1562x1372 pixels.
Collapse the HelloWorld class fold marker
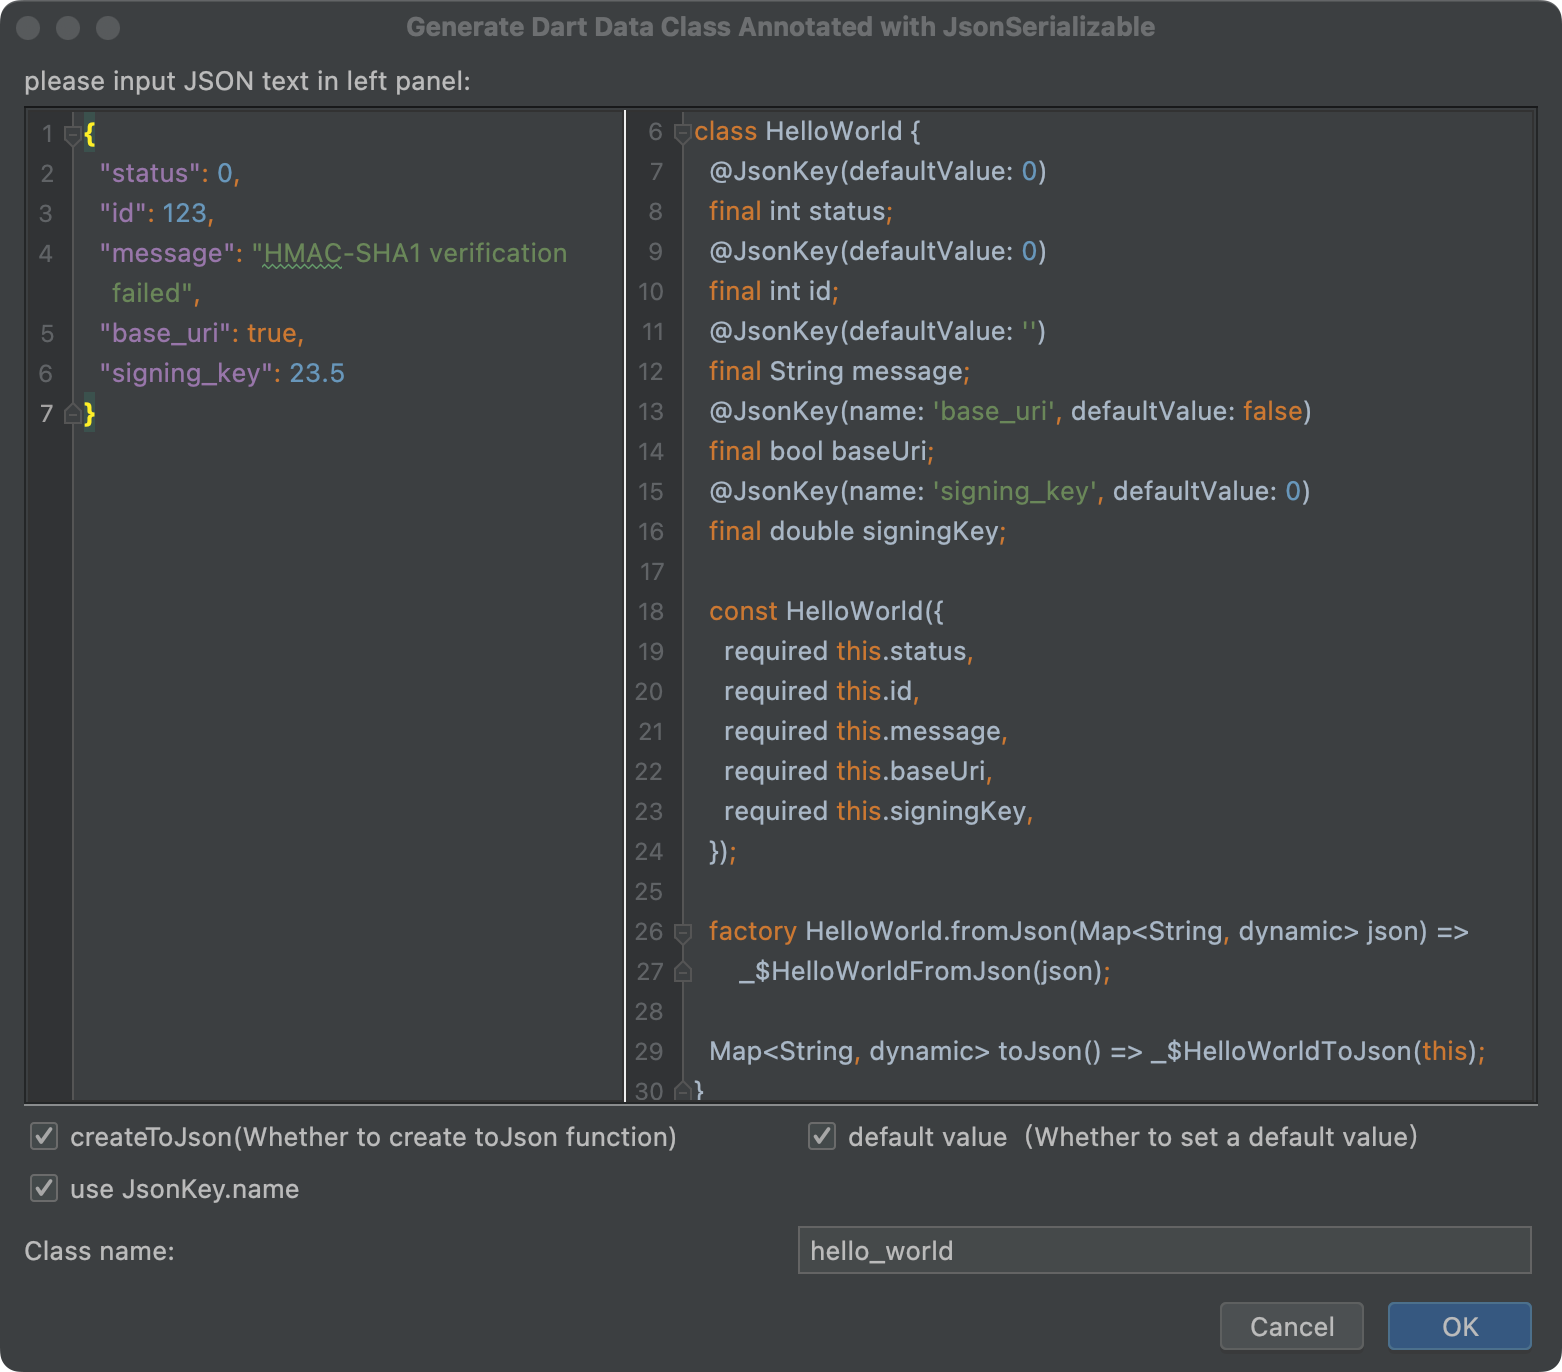click(x=683, y=132)
